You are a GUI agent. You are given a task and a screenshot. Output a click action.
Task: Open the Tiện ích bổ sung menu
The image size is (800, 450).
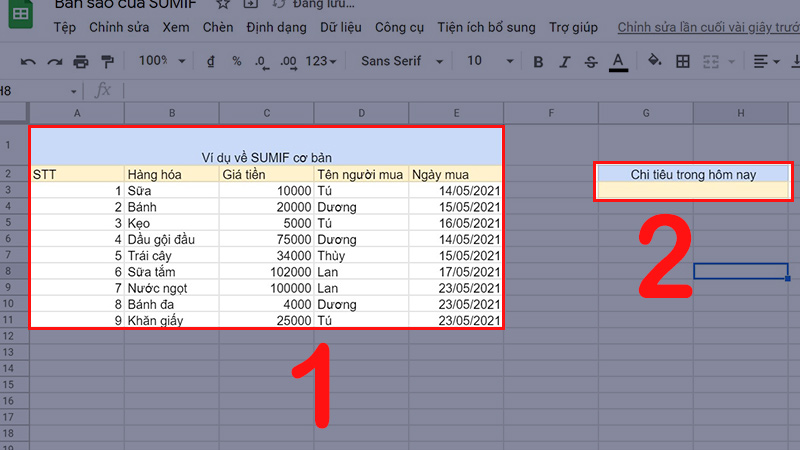[486, 27]
